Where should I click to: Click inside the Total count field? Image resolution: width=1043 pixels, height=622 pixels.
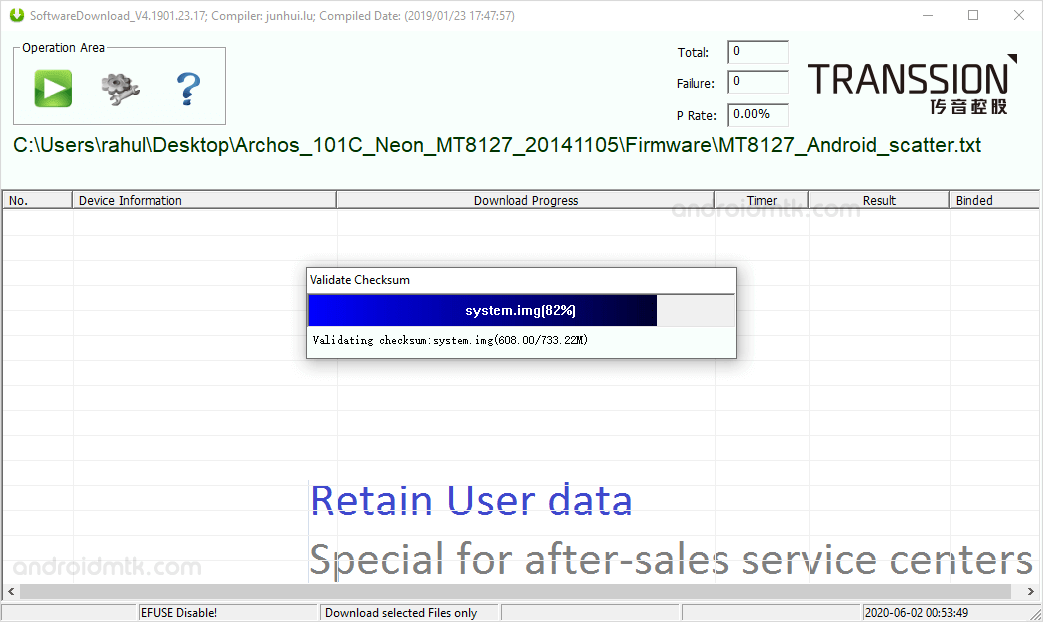point(756,51)
